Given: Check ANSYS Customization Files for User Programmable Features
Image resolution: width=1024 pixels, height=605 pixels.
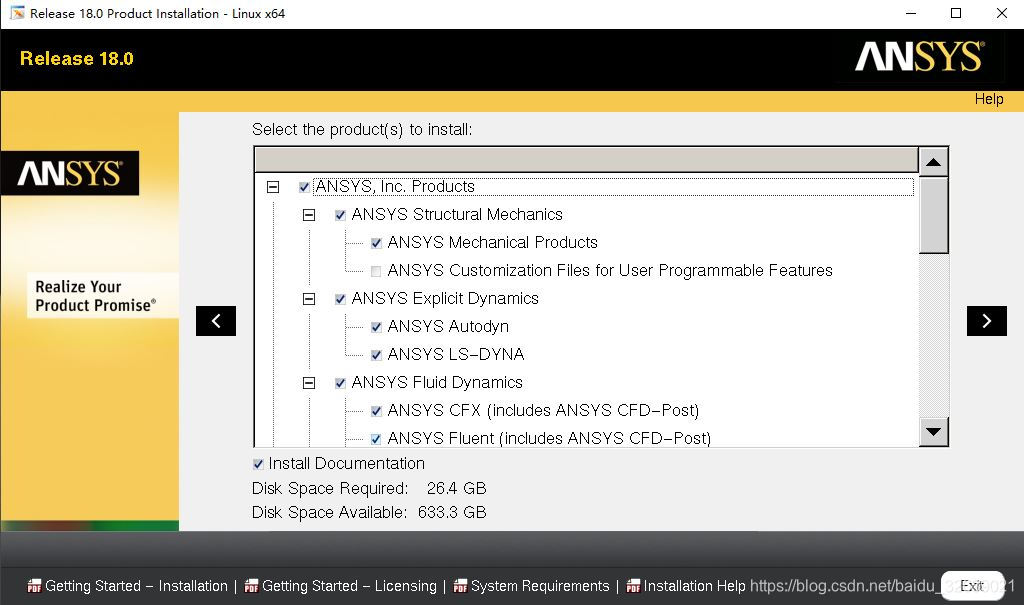Looking at the screenshot, I should pyautogui.click(x=376, y=271).
